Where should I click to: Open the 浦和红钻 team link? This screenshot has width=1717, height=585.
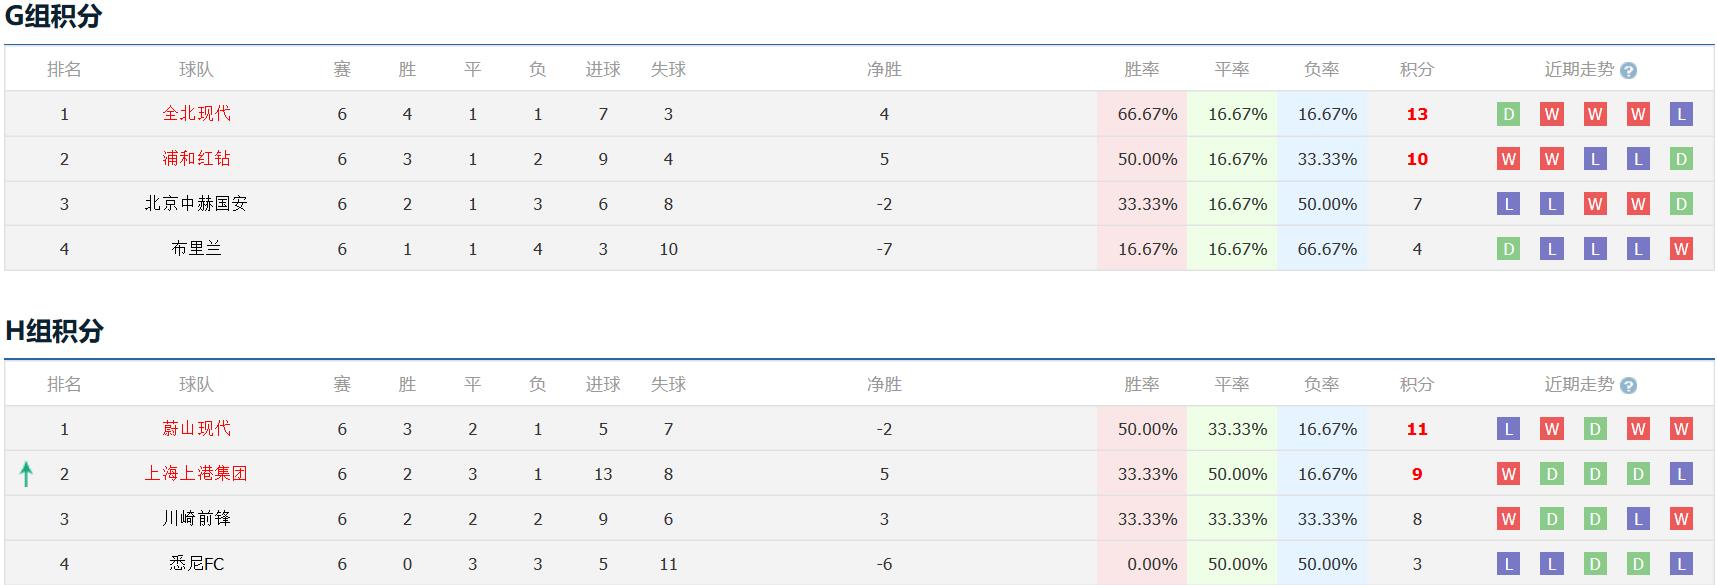[x=196, y=159]
